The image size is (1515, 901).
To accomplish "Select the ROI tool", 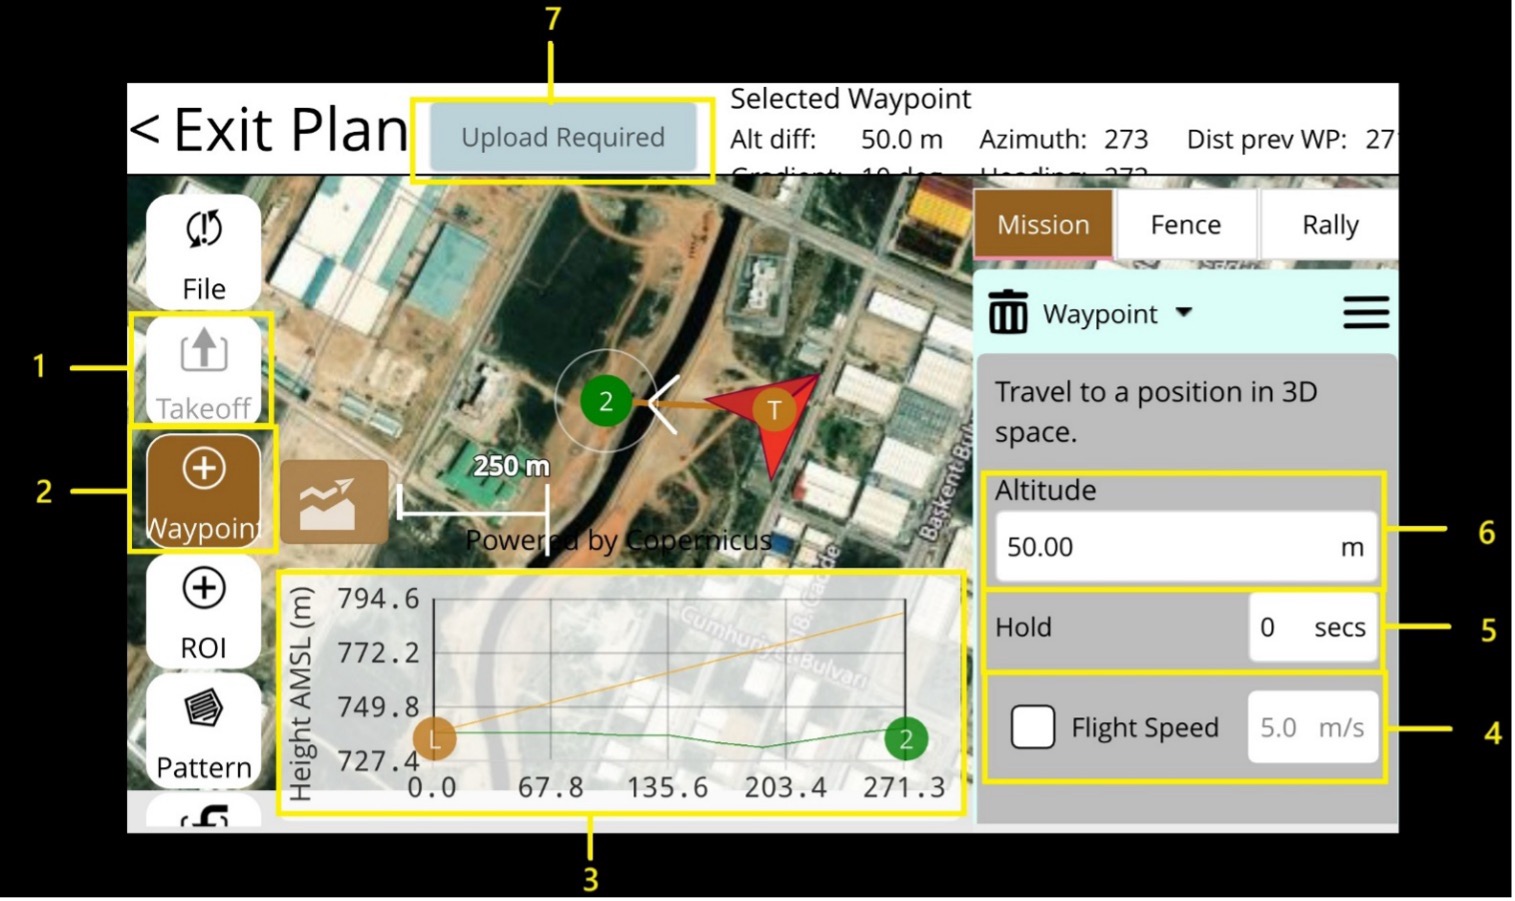I will (x=203, y=610).
